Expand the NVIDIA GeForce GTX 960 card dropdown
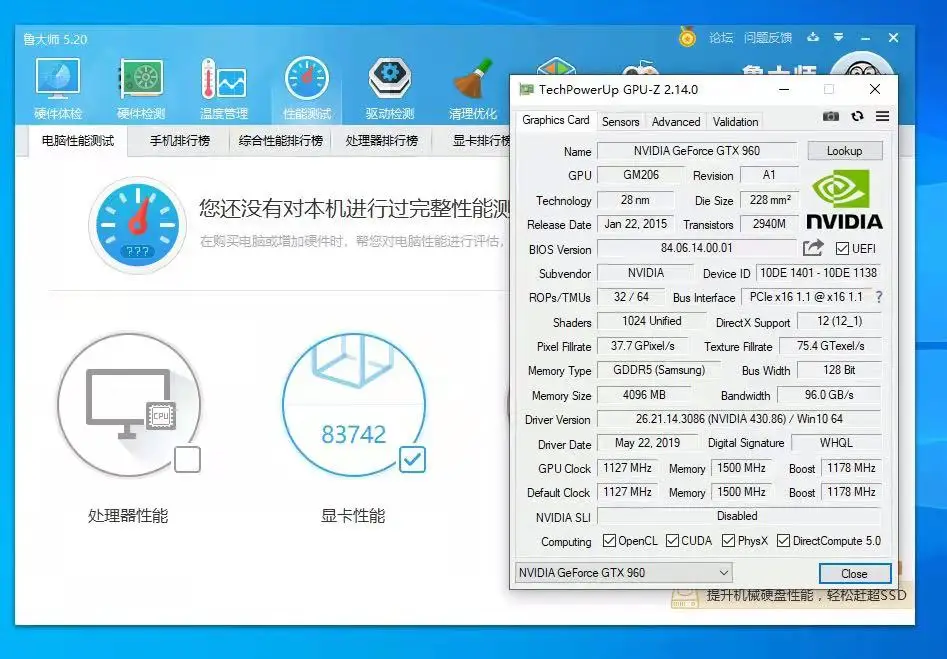 (x=624, y=572)
